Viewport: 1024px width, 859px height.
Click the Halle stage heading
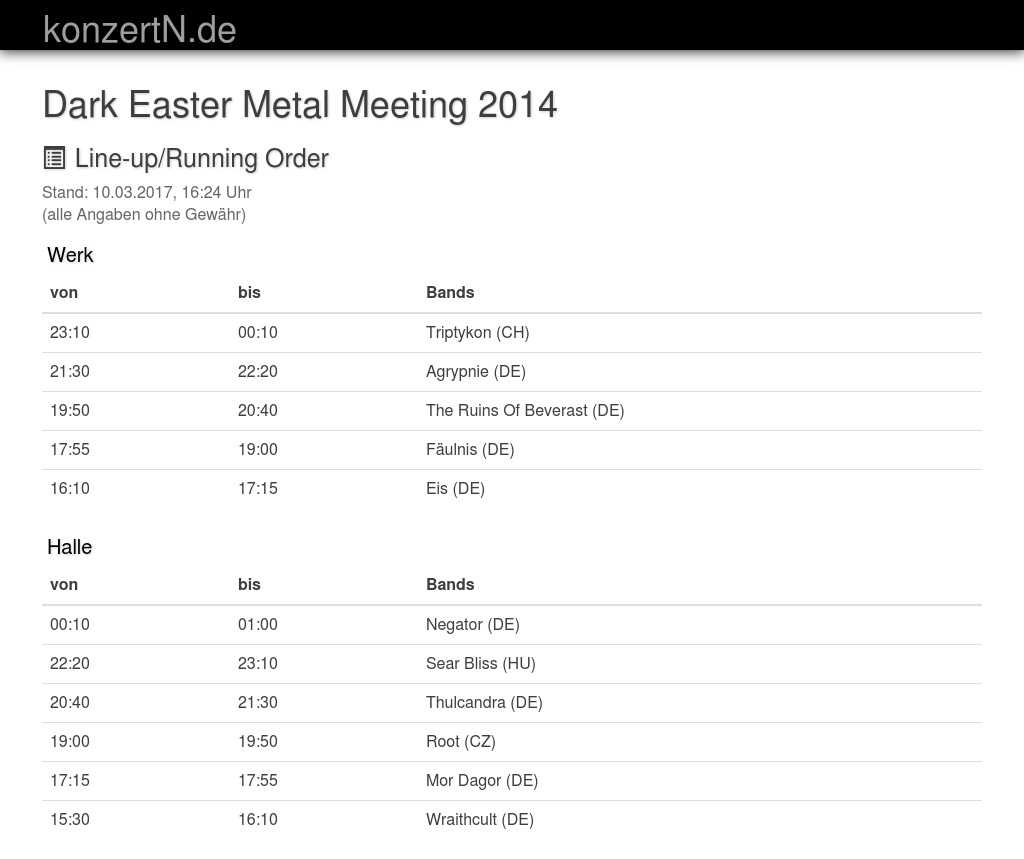pos(69,547)
